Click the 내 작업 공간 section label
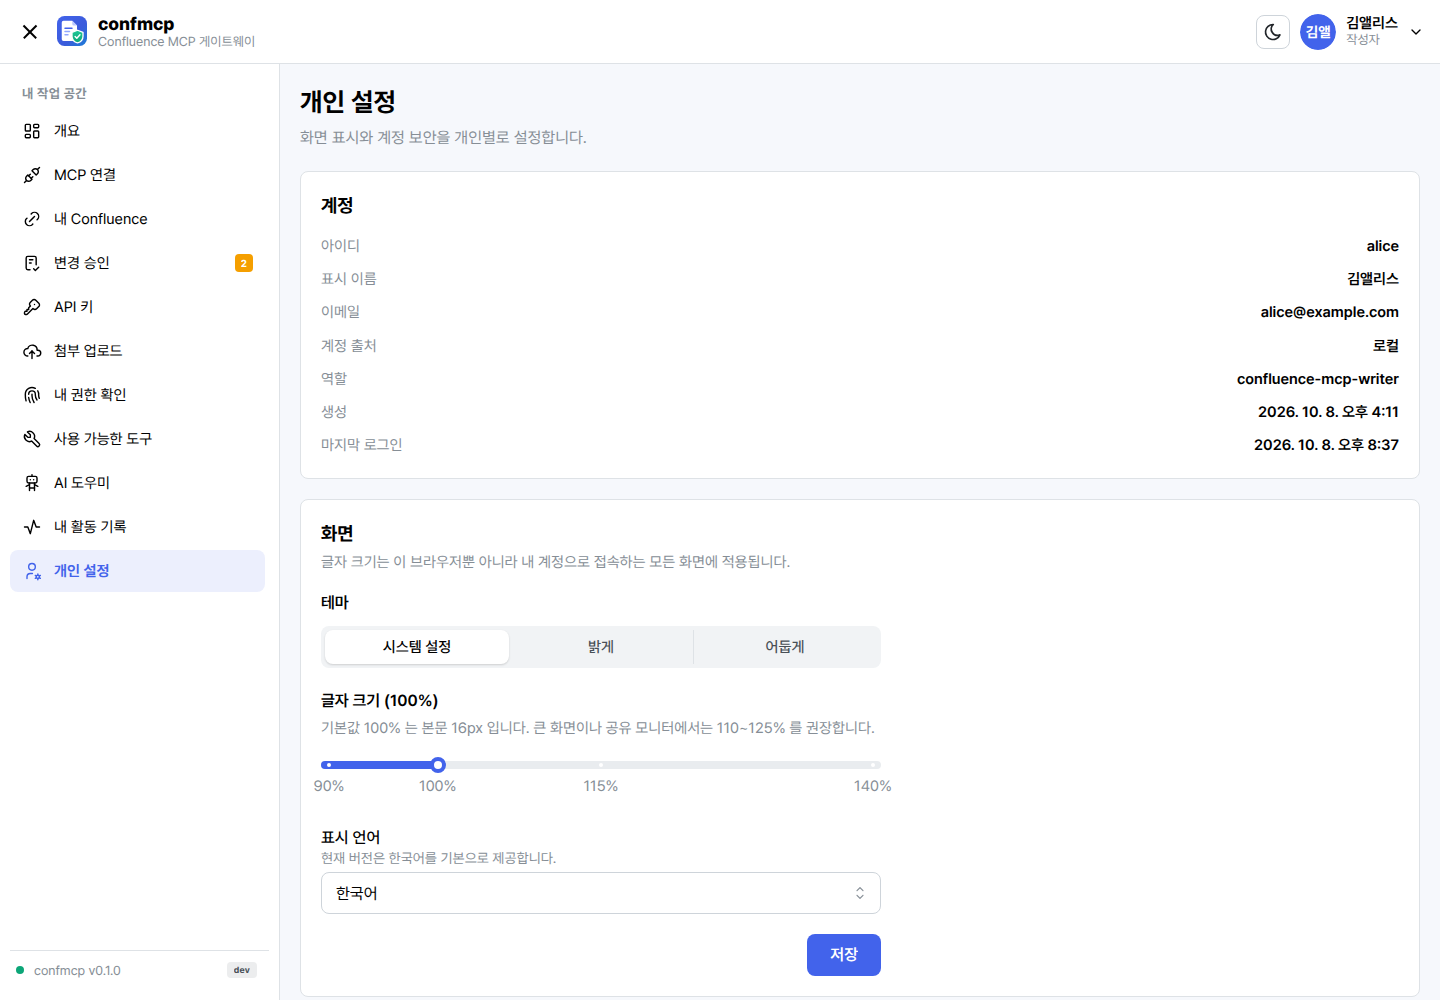Screen dimensions: 1440x1000 pos(54,93)
